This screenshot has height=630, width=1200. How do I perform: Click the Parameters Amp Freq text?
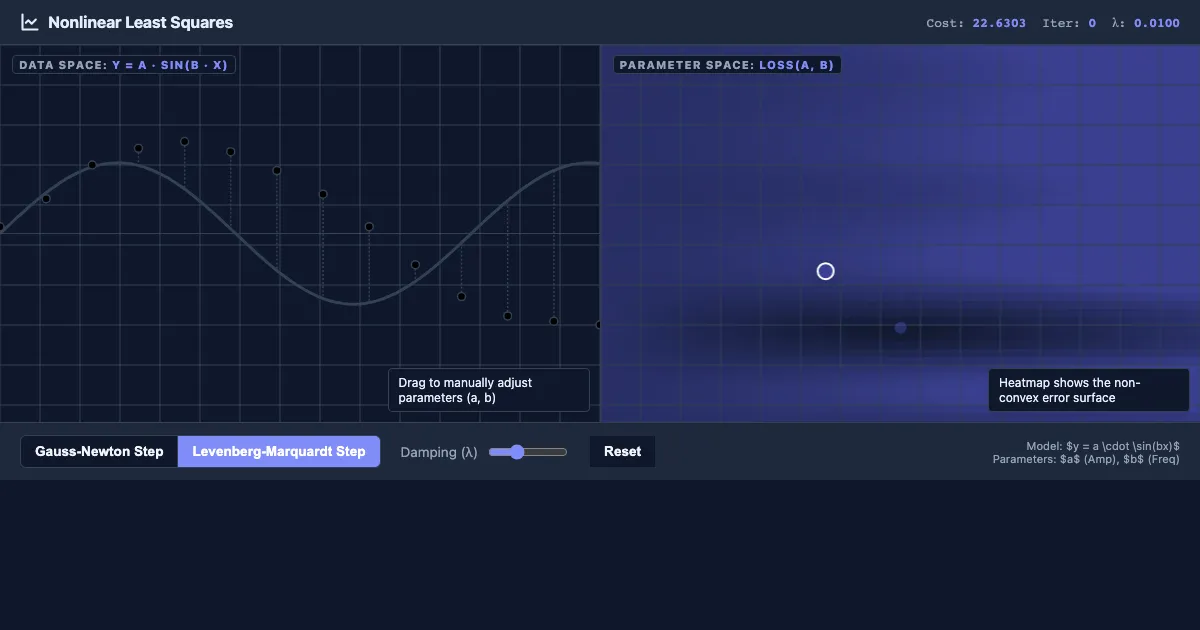coord(1086,459)
